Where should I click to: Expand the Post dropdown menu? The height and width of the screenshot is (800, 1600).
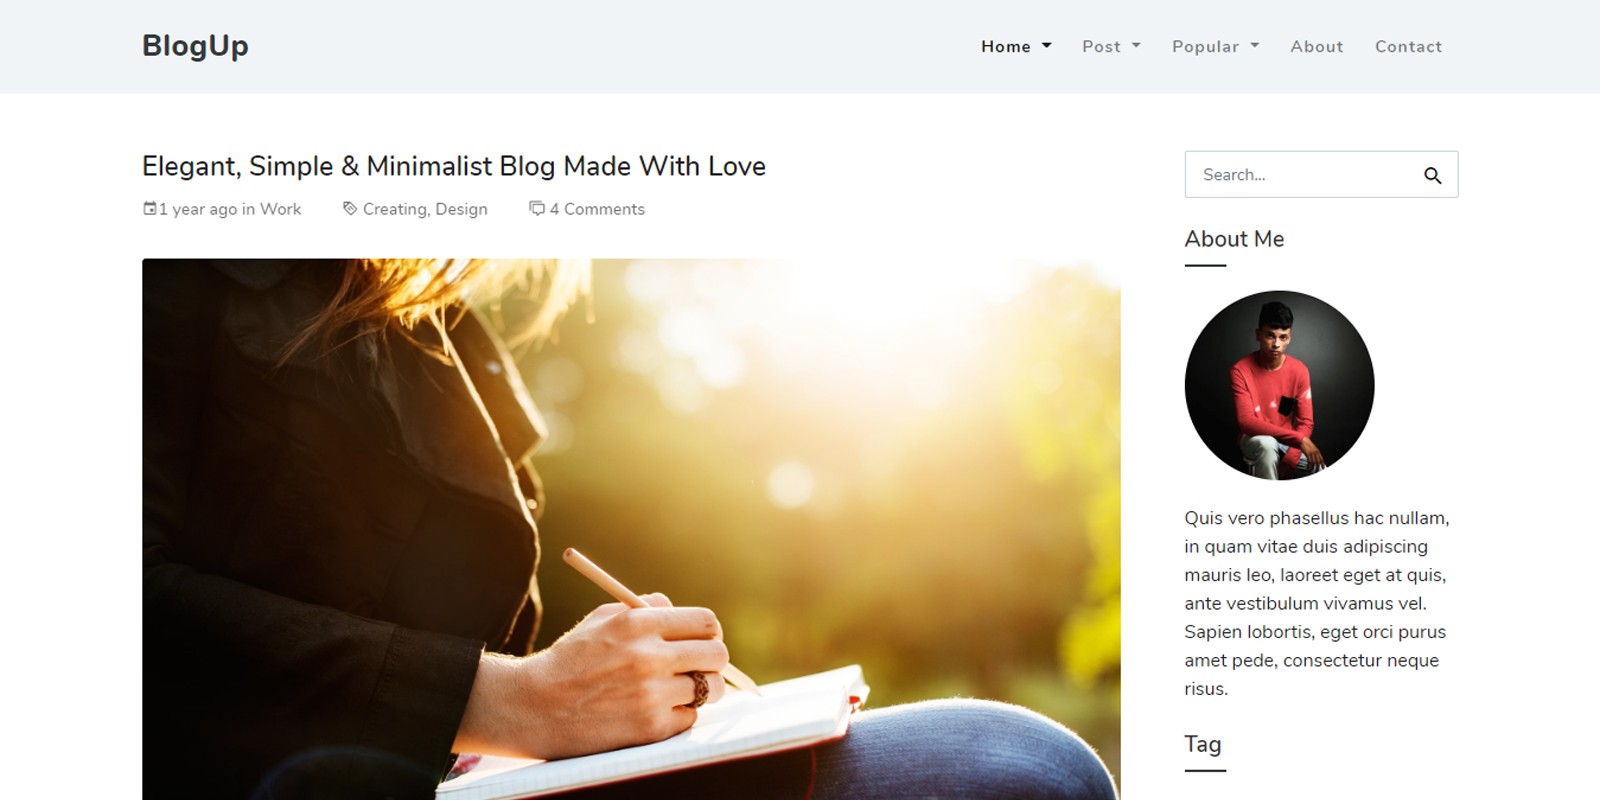pyautogui.click(x=1111, y=46)
